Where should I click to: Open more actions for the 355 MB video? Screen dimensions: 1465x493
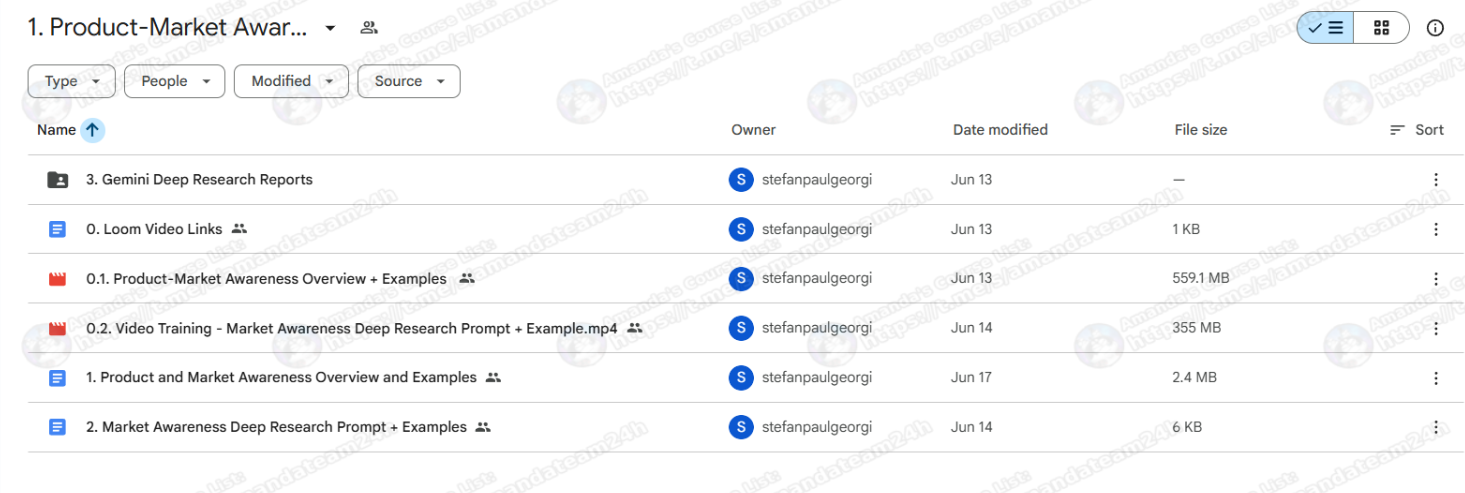coord(1435,328)
